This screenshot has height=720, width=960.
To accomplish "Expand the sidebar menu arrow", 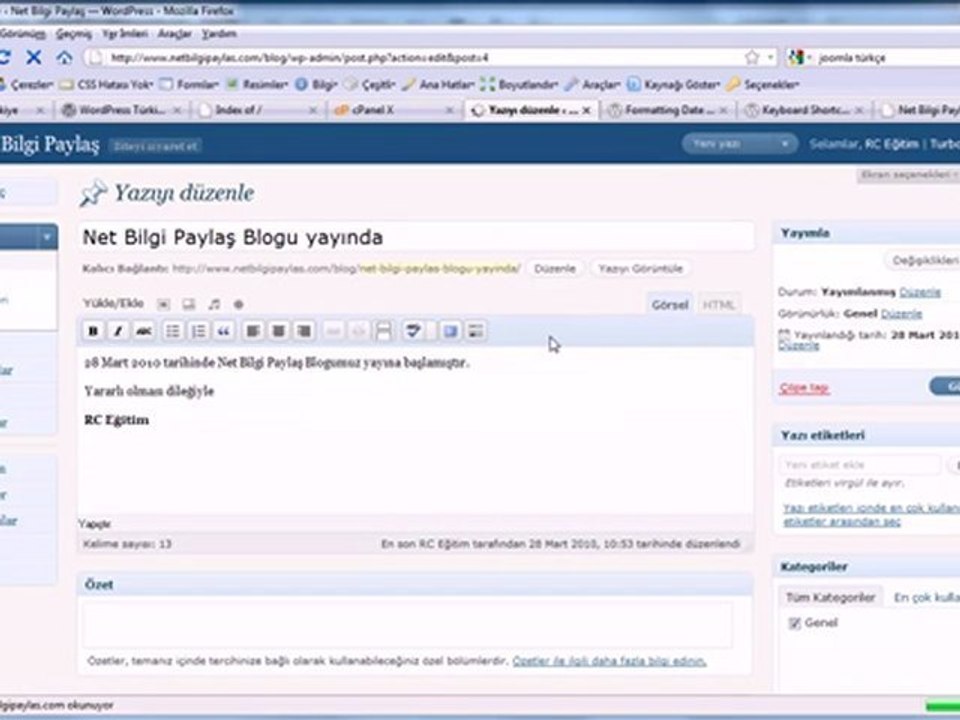I will (47, 237).
